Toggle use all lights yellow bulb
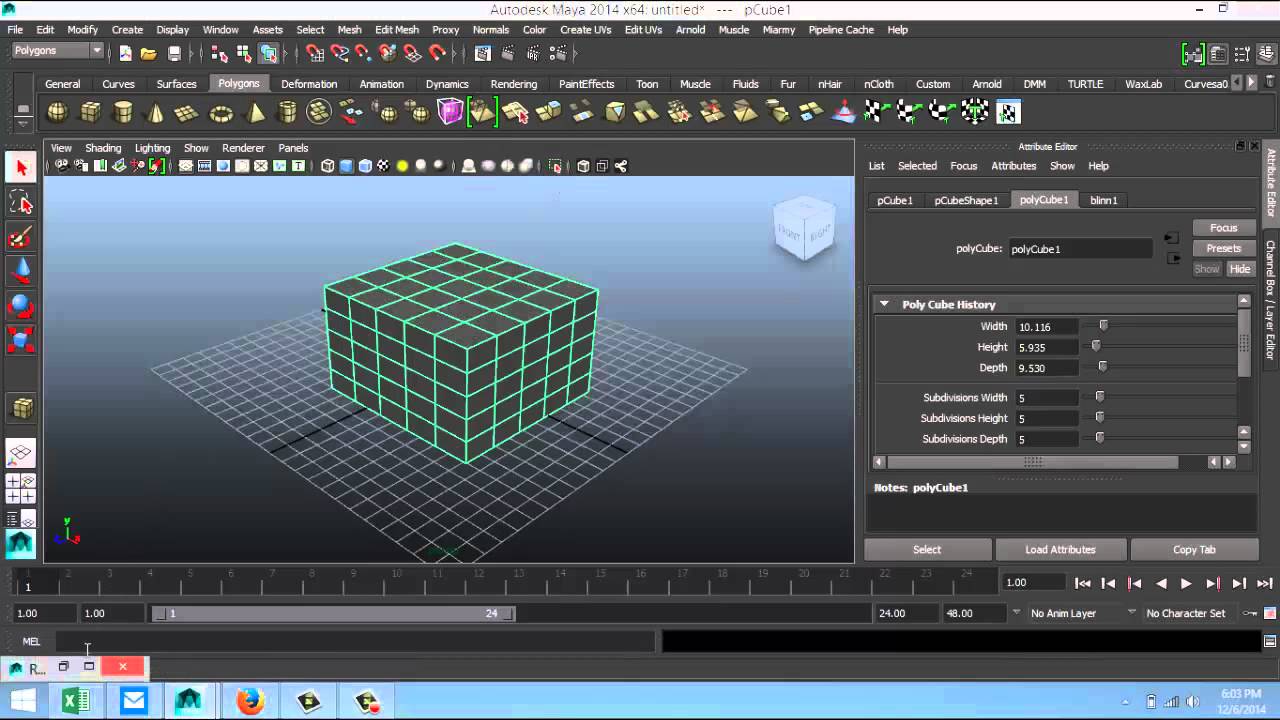 402,166
